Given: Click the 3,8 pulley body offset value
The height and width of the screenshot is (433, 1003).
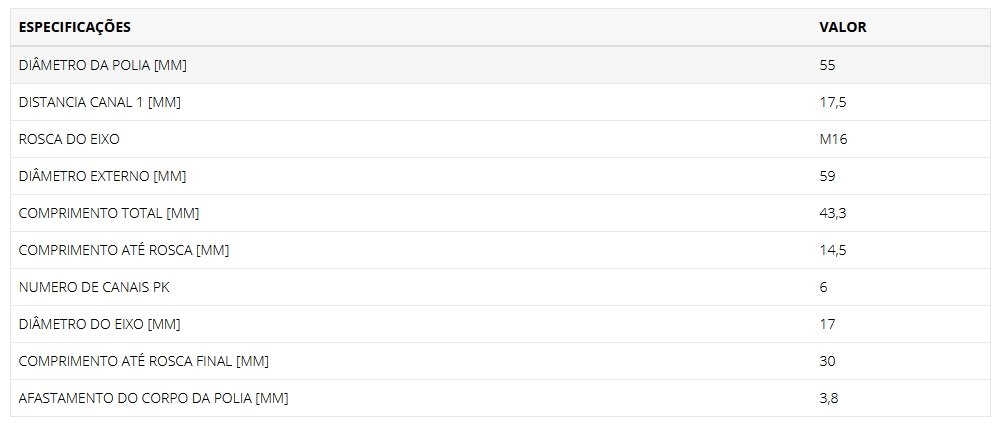Looking at the screenshot, I should coord(829,399).
